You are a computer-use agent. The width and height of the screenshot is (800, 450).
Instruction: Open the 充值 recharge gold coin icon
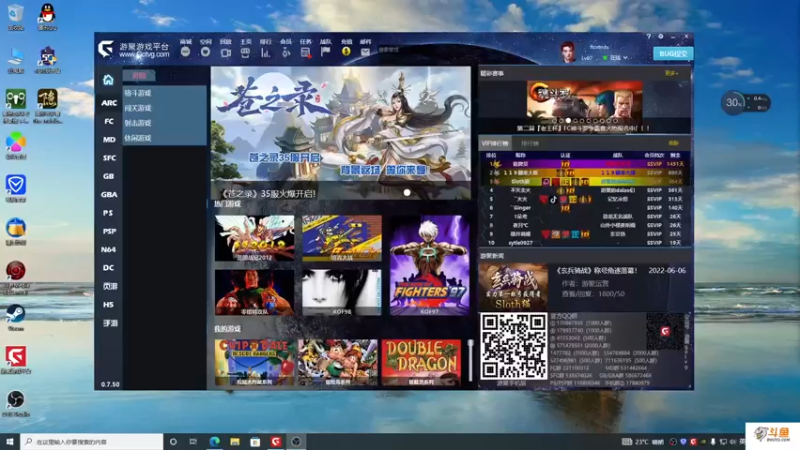tap(346, 52)
